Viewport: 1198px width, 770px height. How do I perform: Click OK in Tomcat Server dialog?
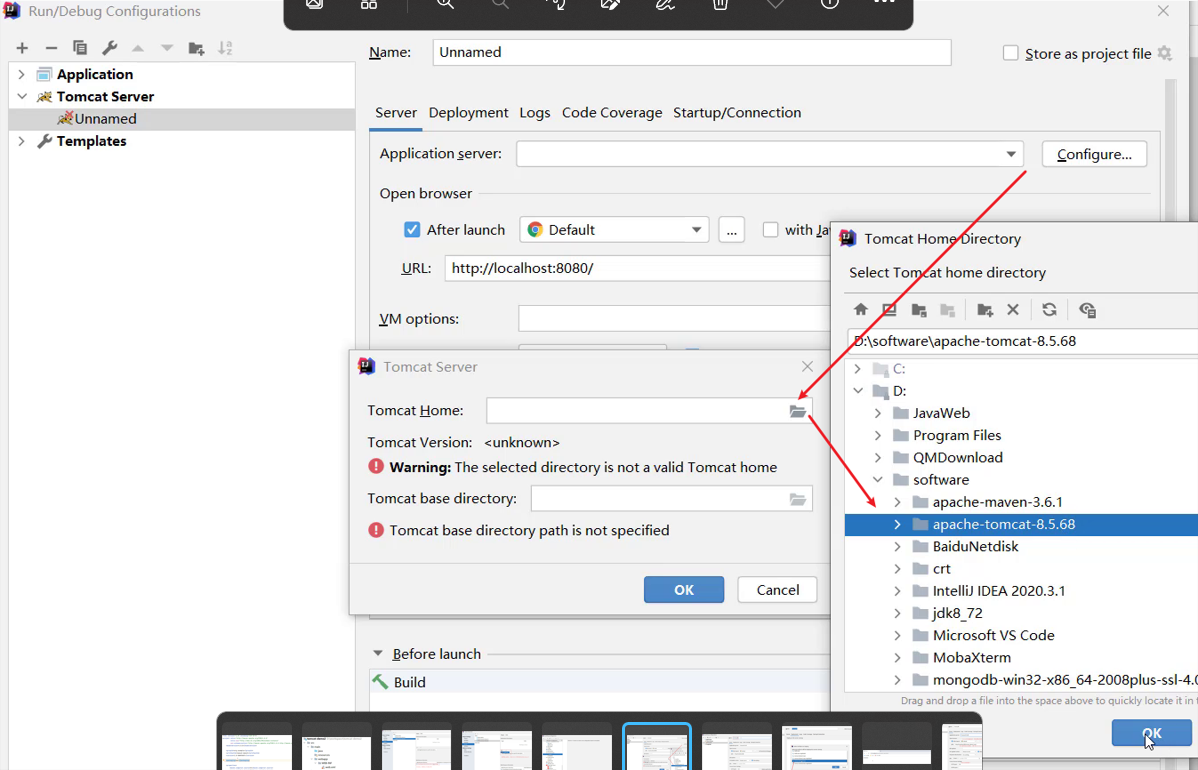[x=684, y=590]
